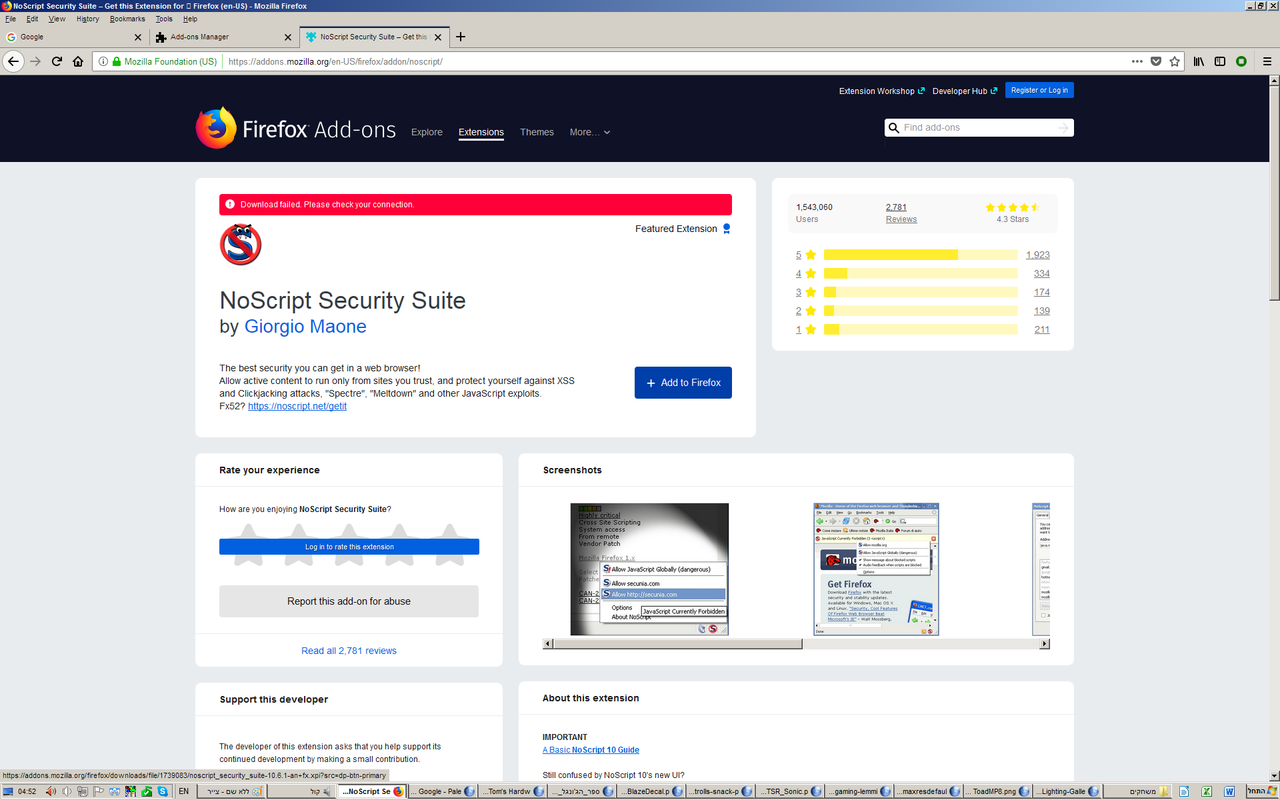This screenshot has width=1280, height=800.
Task: Open first NoScript screenshot thumbnail
Action: point(649,569)
